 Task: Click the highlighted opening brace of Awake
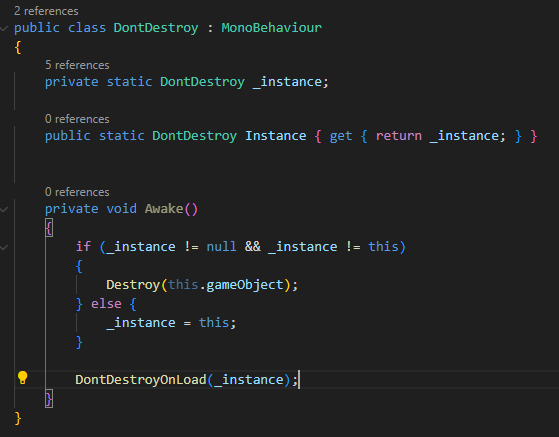(x=49, y=228)
